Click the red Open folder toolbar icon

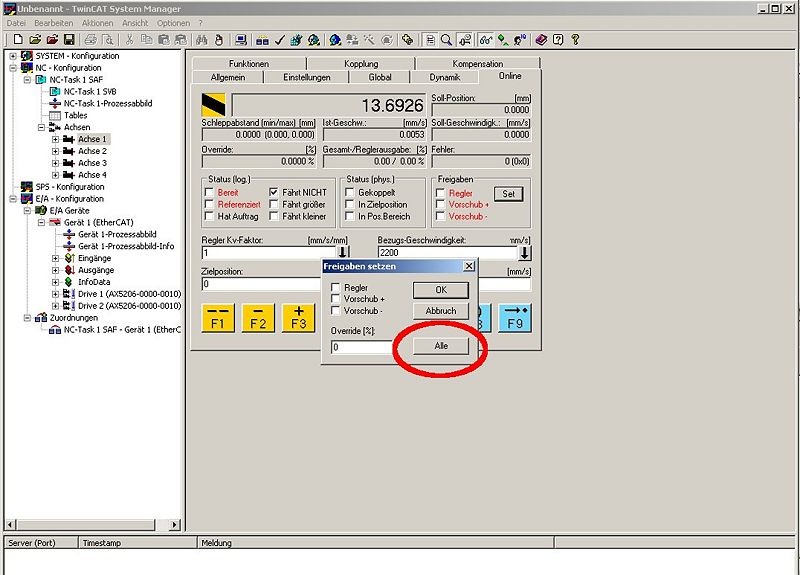(52, 39)
